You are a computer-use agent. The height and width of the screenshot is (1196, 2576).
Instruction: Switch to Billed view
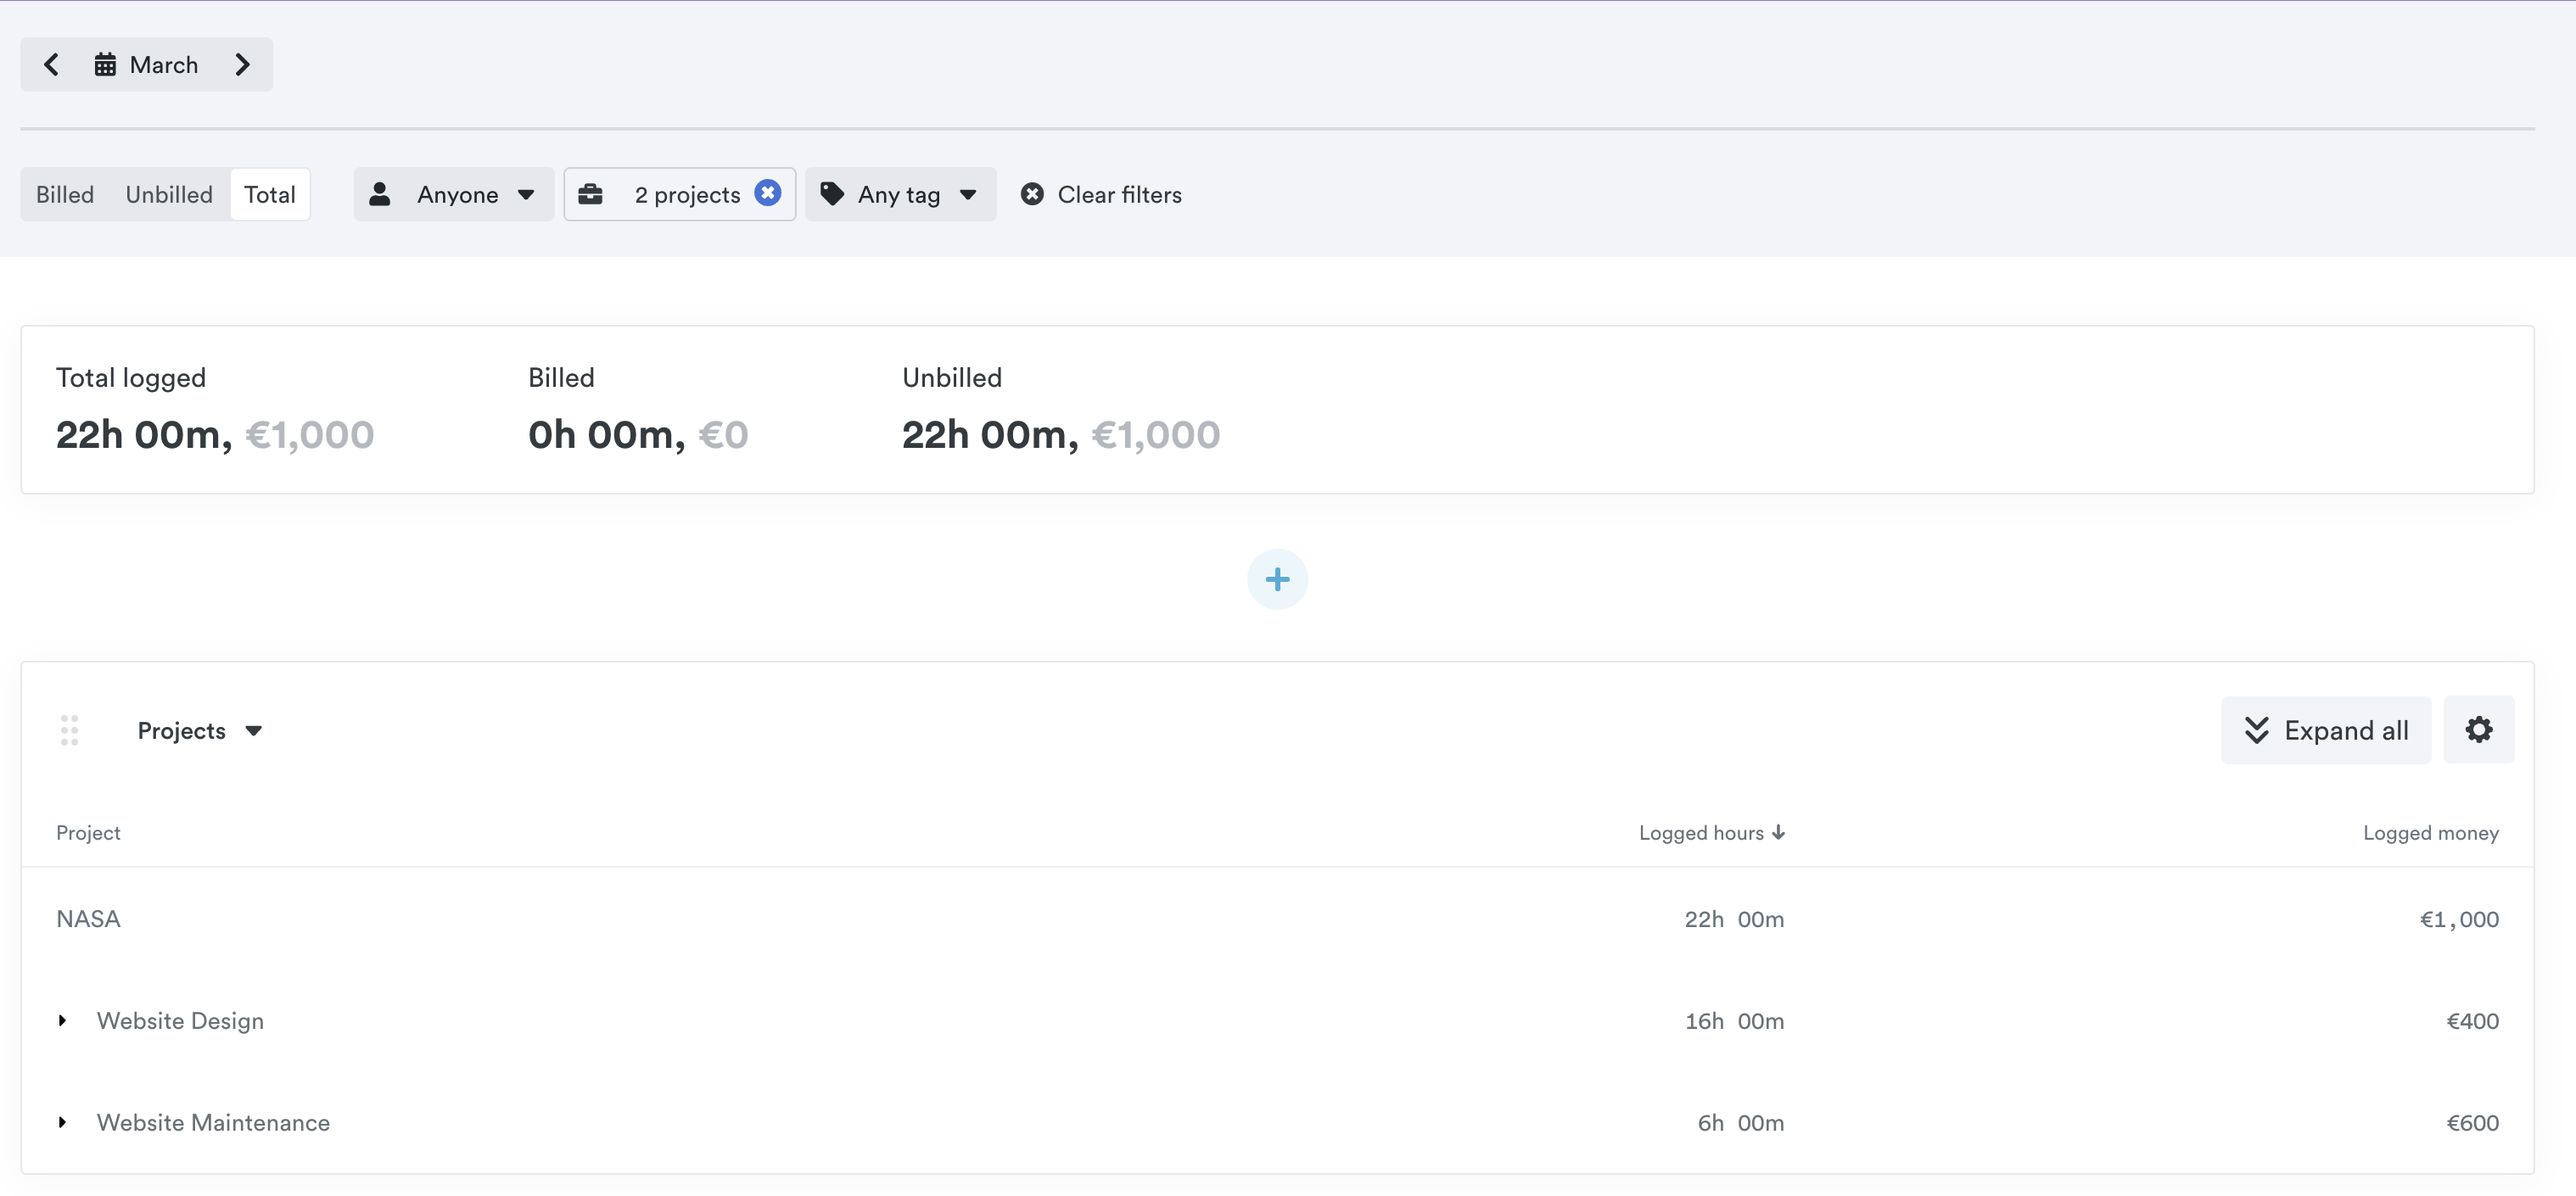point(65,194)
